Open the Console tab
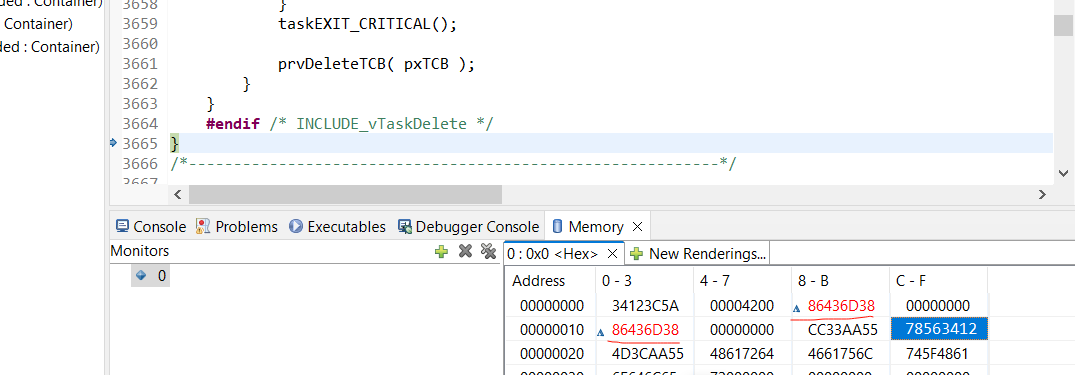 [151, 226]
